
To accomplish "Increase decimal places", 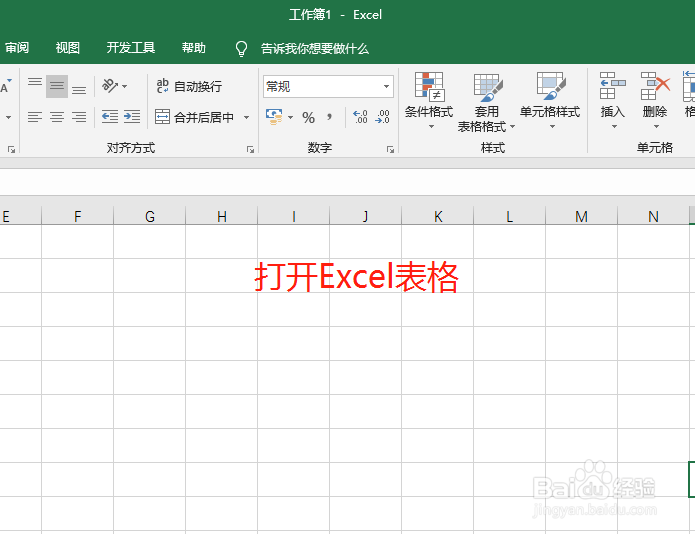I will tap(360, 117).
